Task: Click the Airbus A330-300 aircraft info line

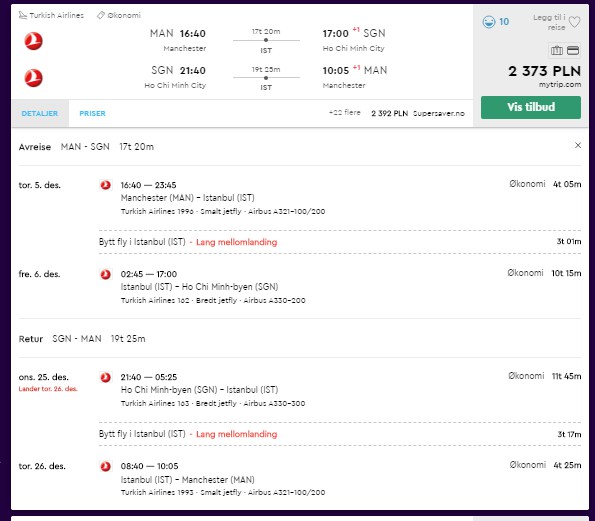Action: [x=213, y=403]
